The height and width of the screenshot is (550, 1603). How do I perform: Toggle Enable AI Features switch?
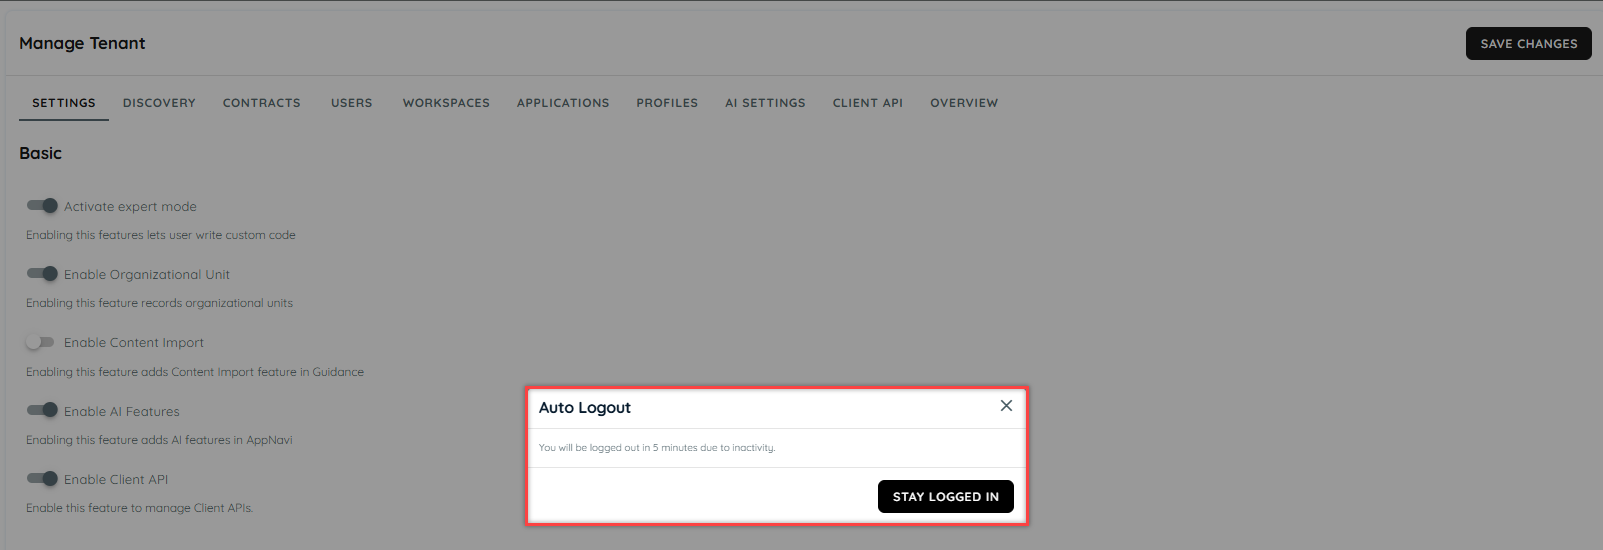(42, 410)
